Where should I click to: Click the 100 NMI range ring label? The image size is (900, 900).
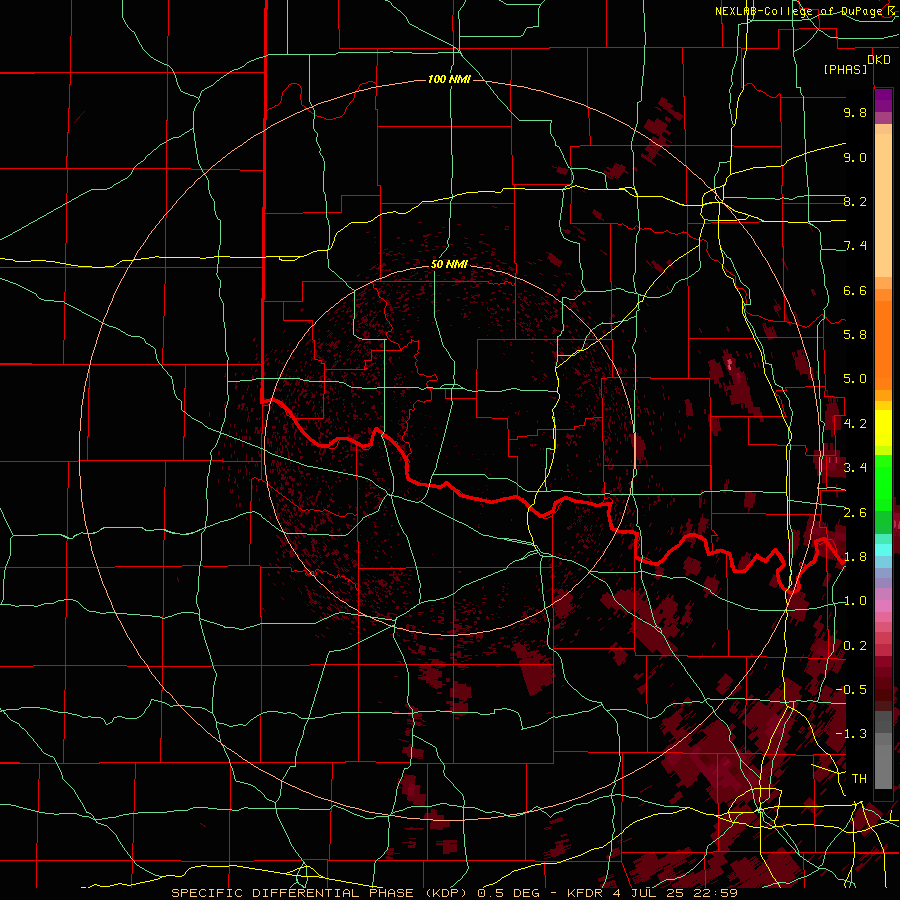point(449,79)
